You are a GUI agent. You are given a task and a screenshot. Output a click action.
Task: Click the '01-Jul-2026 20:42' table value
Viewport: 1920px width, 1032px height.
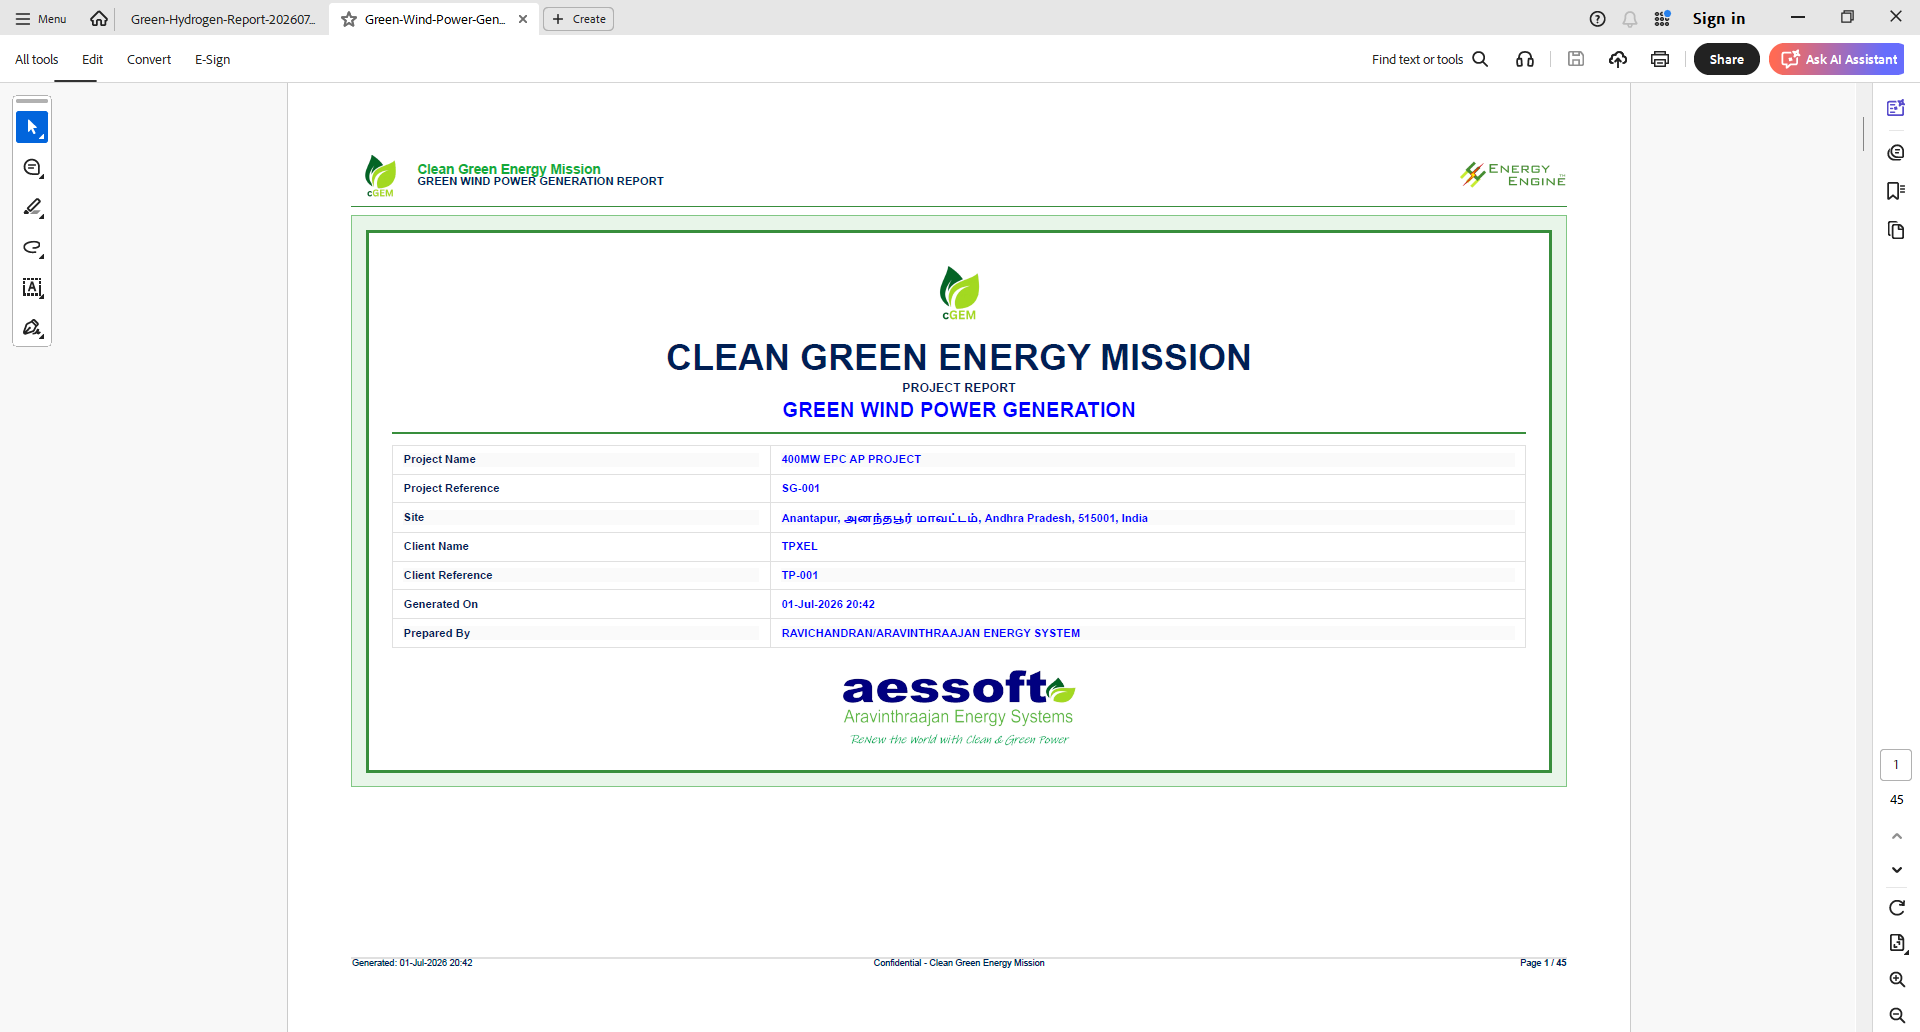[828, 605]
